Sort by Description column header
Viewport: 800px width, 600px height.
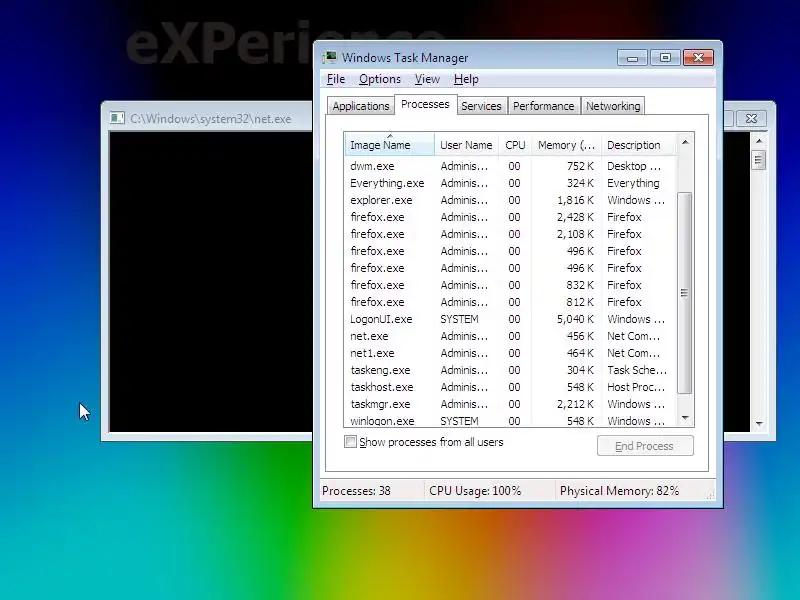point(639,145)
